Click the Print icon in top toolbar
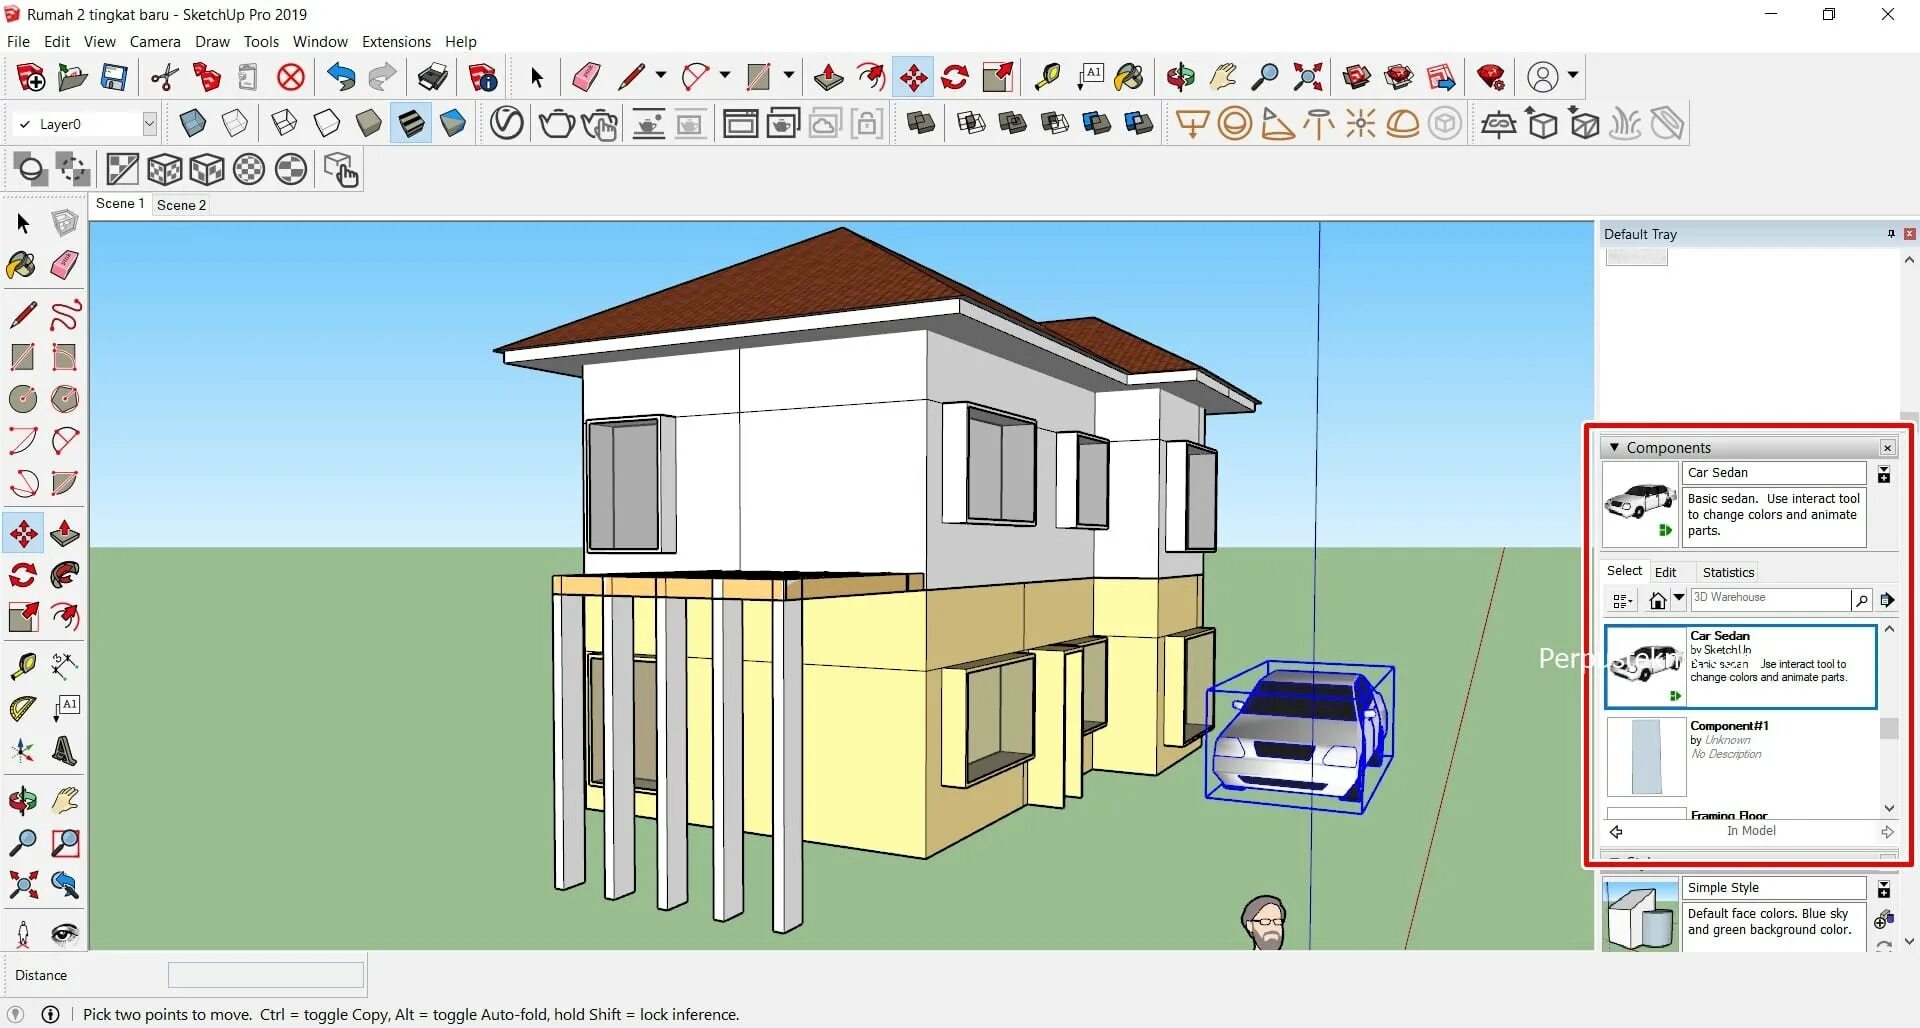This screenshot has height=1028, width=1920. (x=432, y=77)
